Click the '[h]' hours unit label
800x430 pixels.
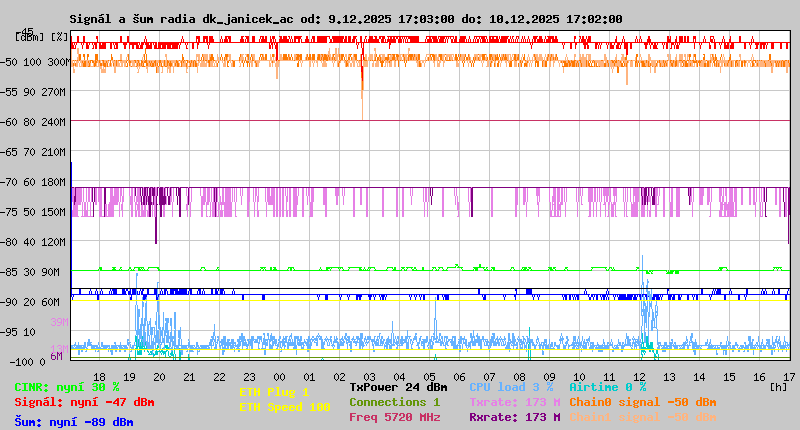point(779,387)
